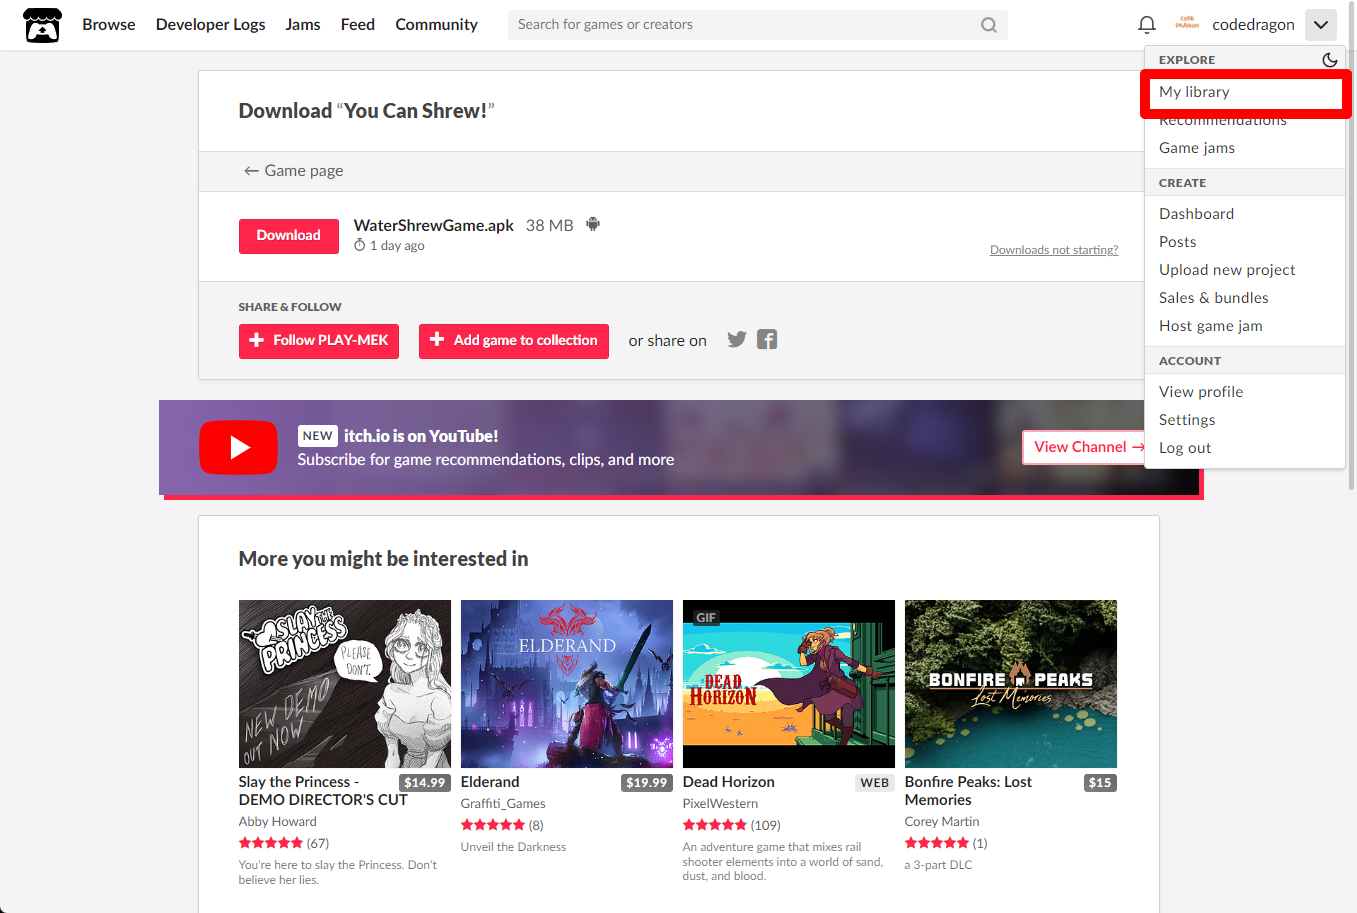Open Dead Horizon thumbnail
The width and height of the screenshot is (1357, 913).
click(x=789, y=684)
